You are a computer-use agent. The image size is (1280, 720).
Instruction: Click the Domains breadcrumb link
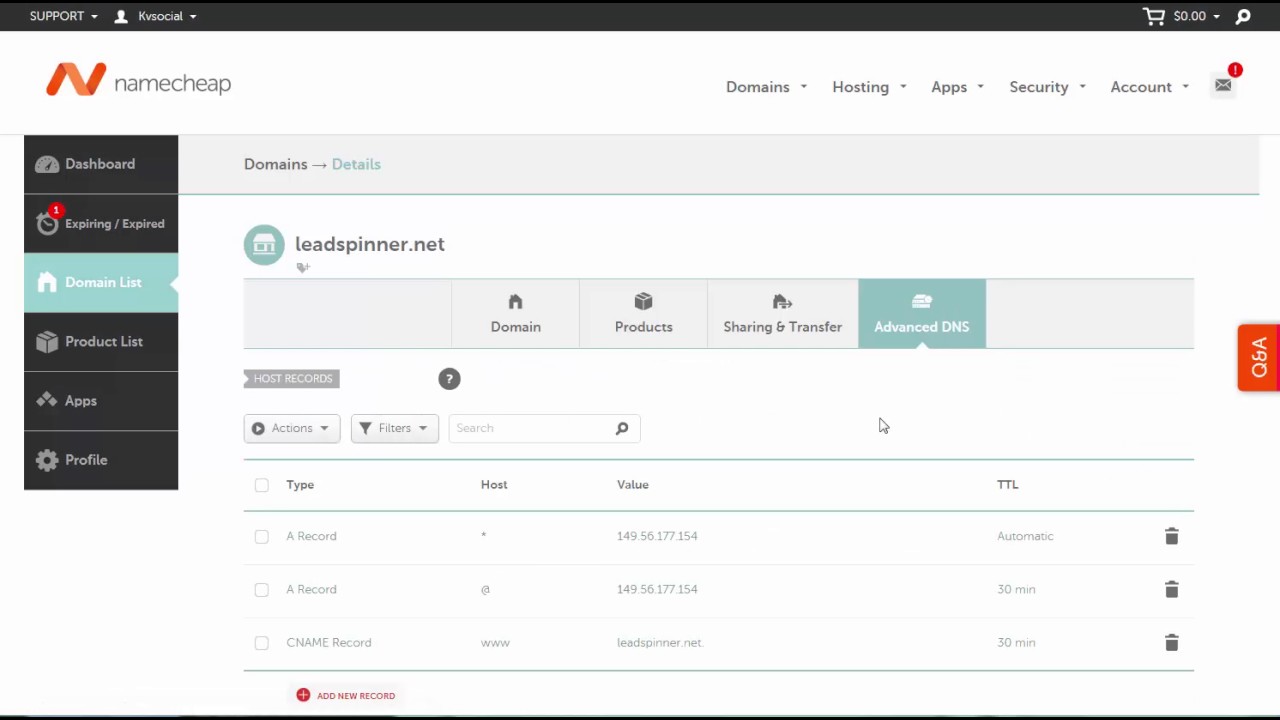[275, 164]
